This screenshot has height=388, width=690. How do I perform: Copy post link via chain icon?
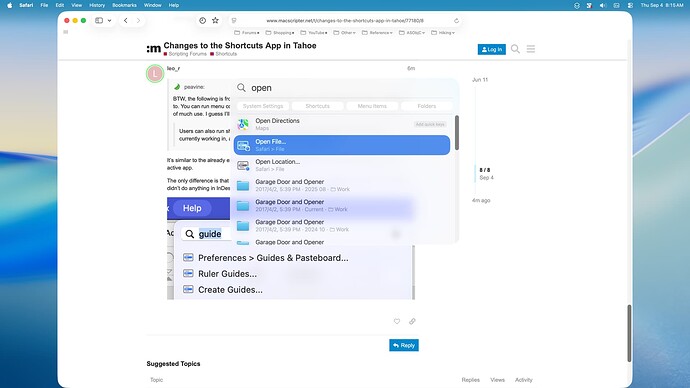412,321
